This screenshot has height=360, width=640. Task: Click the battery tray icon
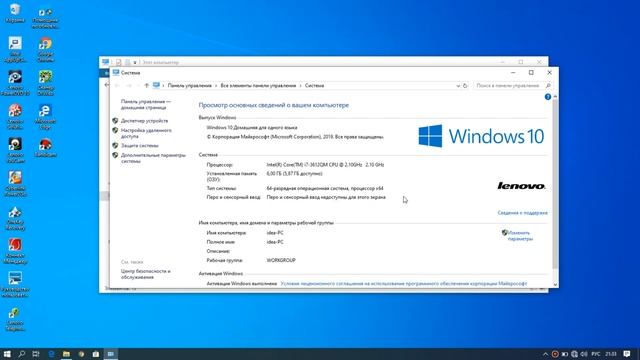[x=564, y=354]
